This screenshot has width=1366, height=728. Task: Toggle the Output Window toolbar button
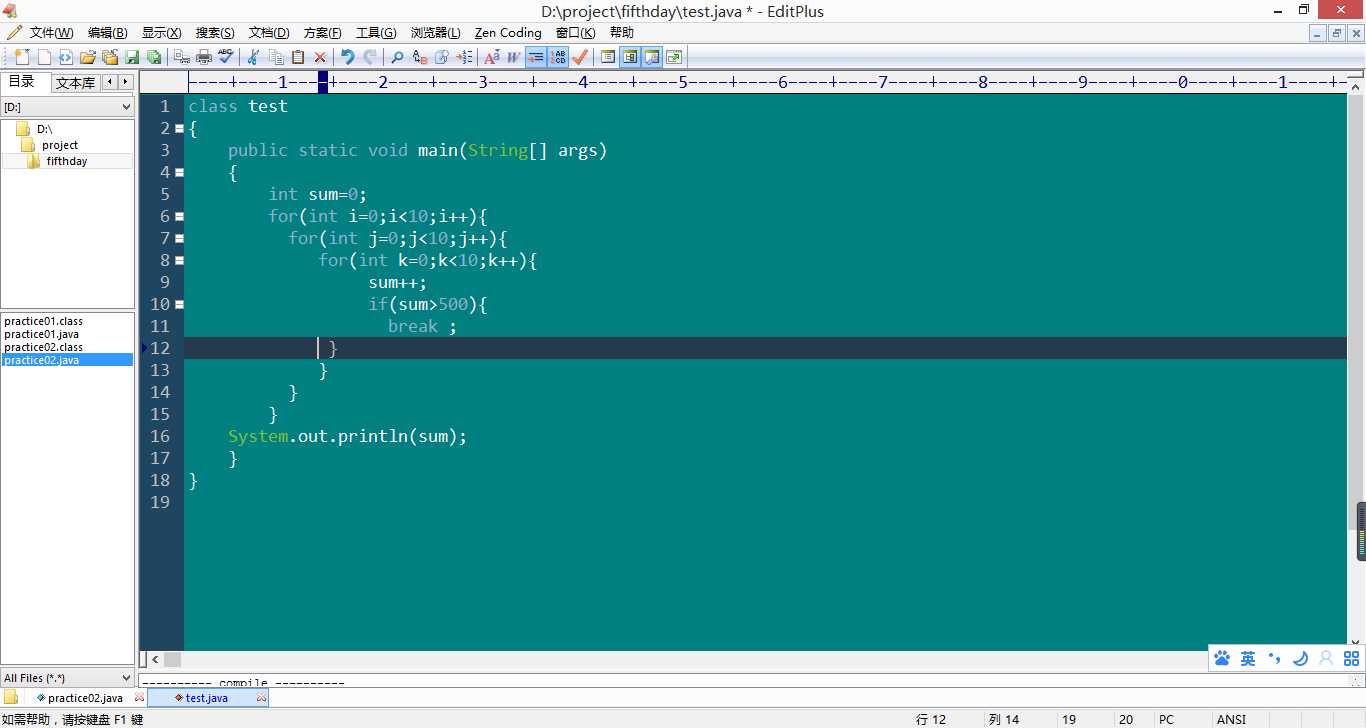(x=652, y=57)
